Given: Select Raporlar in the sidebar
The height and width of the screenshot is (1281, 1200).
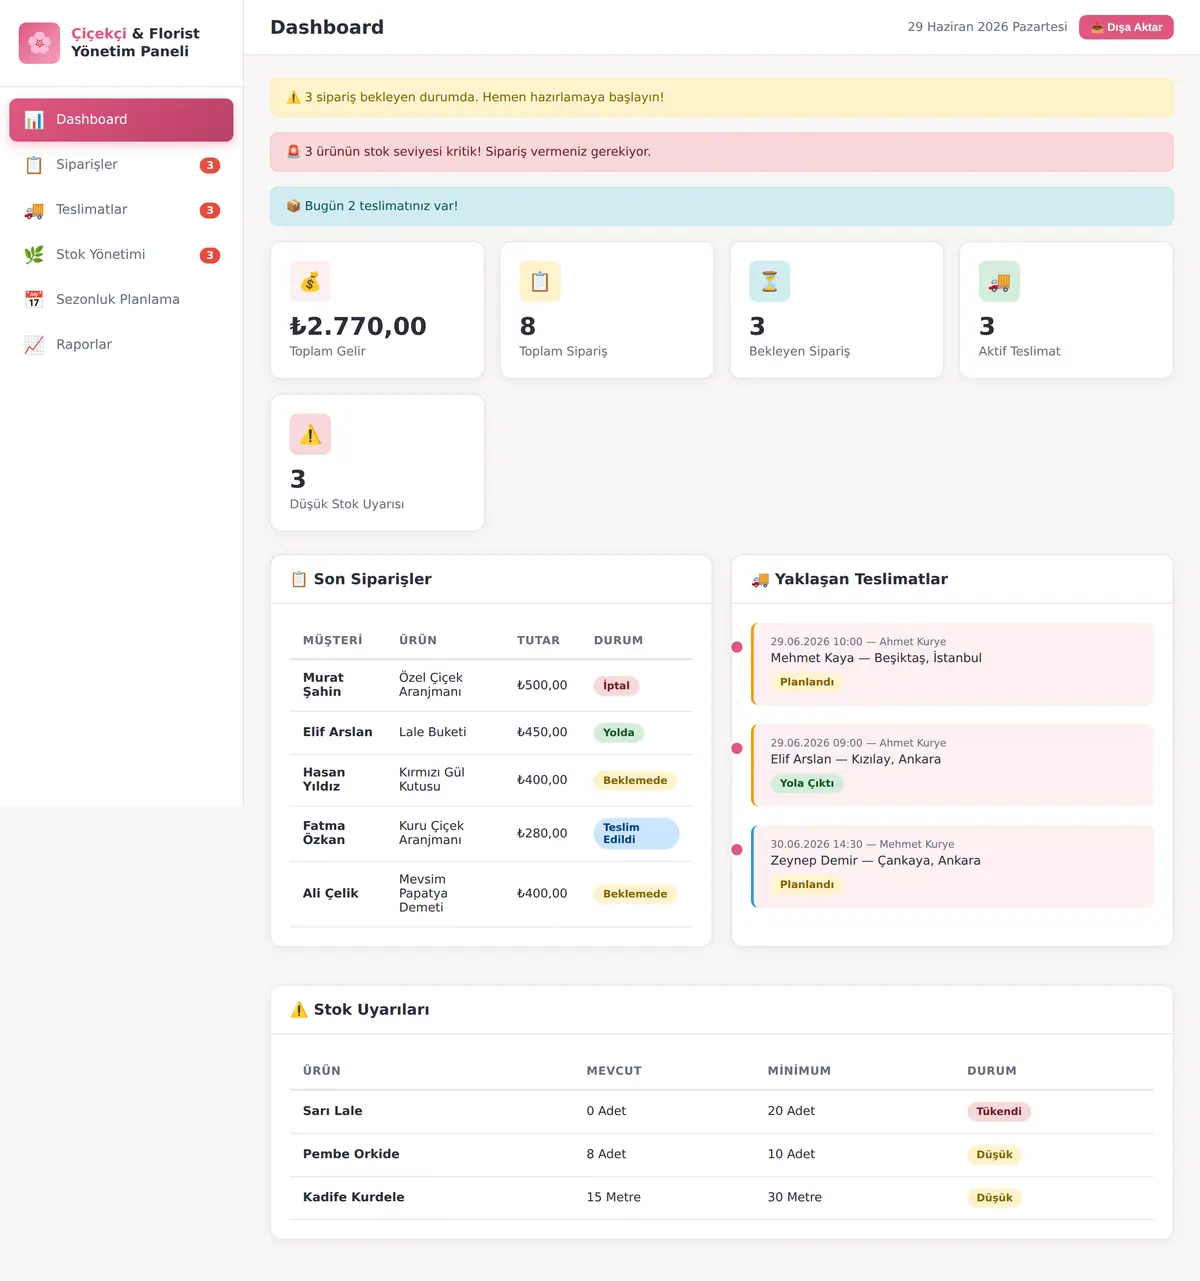Looking at the screenshot, I should pos(121,345).
